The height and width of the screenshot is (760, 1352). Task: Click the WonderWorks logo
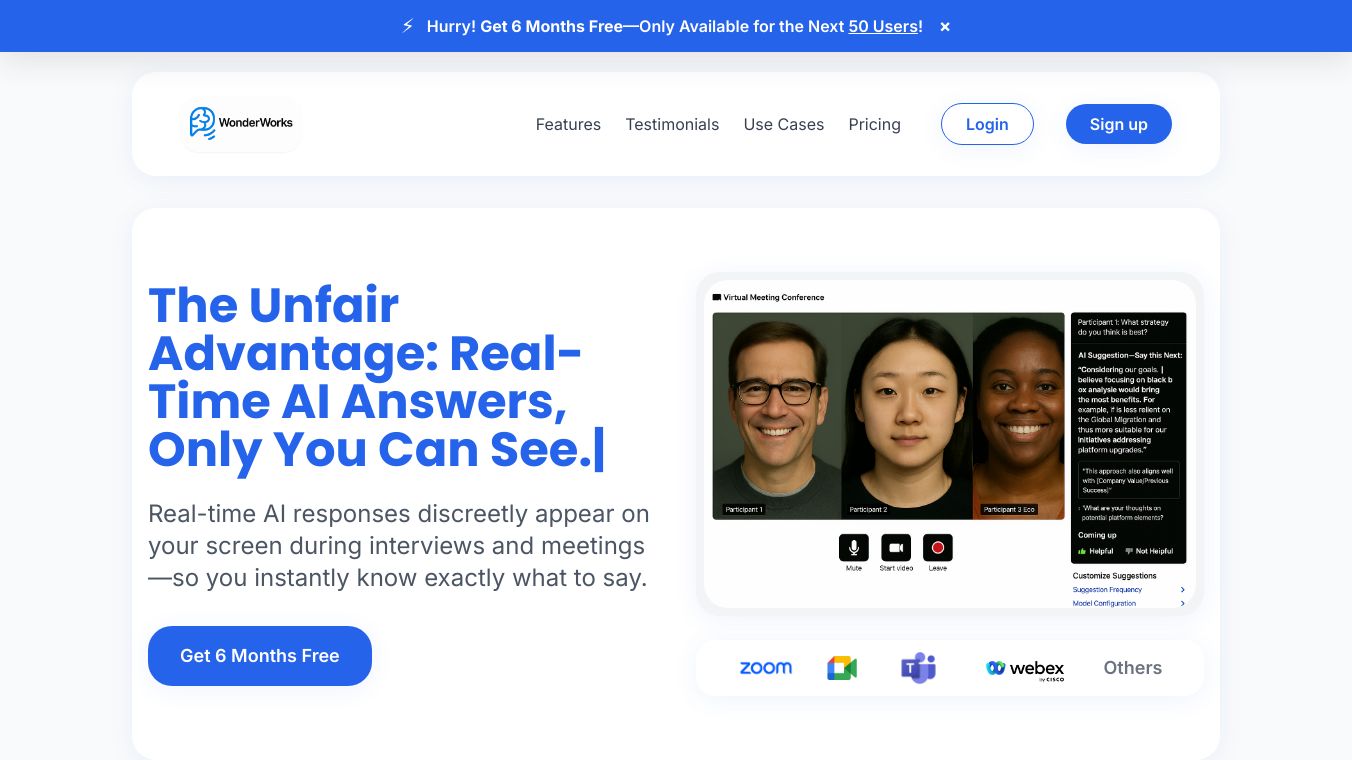click(241, 123)
